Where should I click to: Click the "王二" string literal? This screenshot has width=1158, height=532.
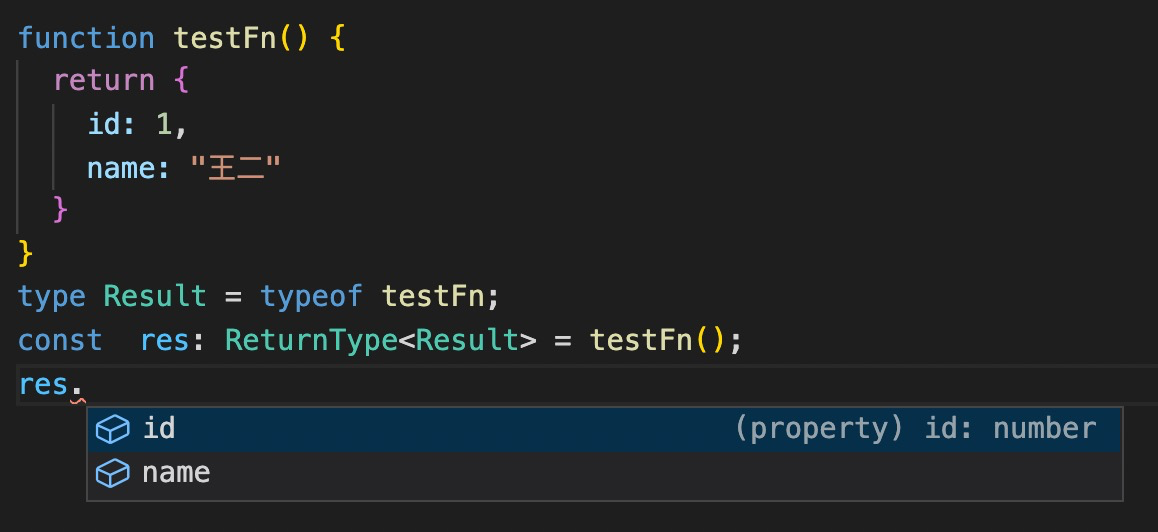(x=235, y=167)
